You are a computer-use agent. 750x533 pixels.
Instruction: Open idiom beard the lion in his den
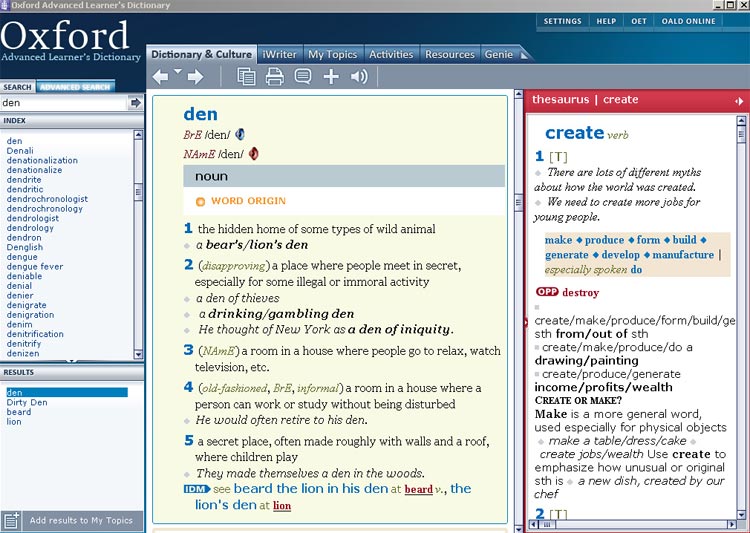click(x=311, y=489)
